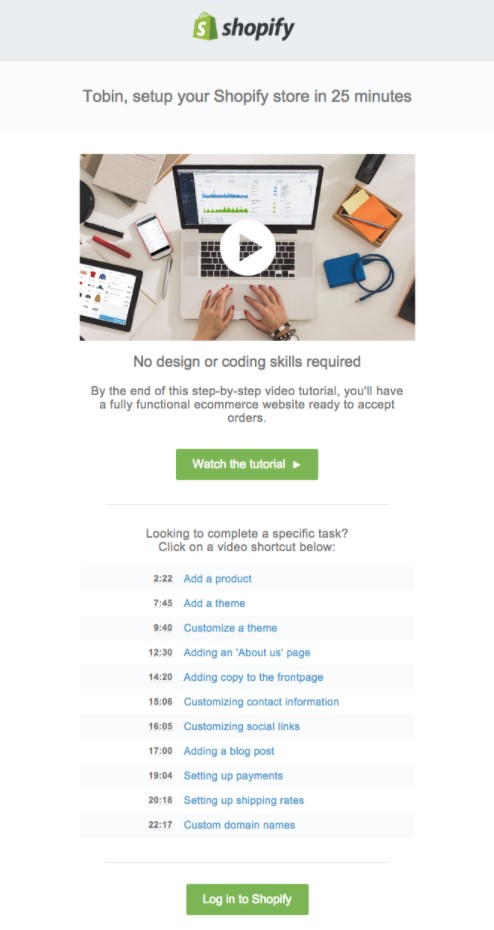Open the Add a product video shortcut

[218, 579]
